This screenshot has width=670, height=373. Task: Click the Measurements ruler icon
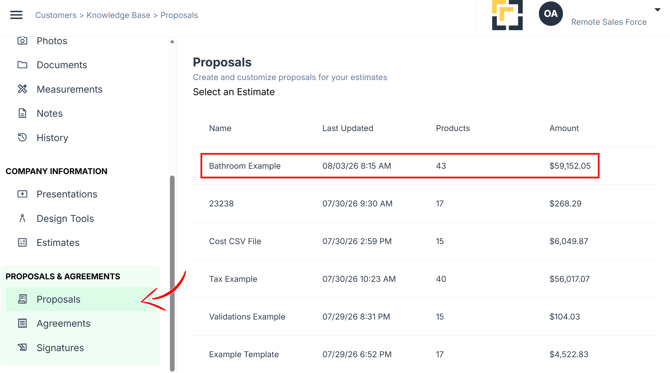coord(22,89)
